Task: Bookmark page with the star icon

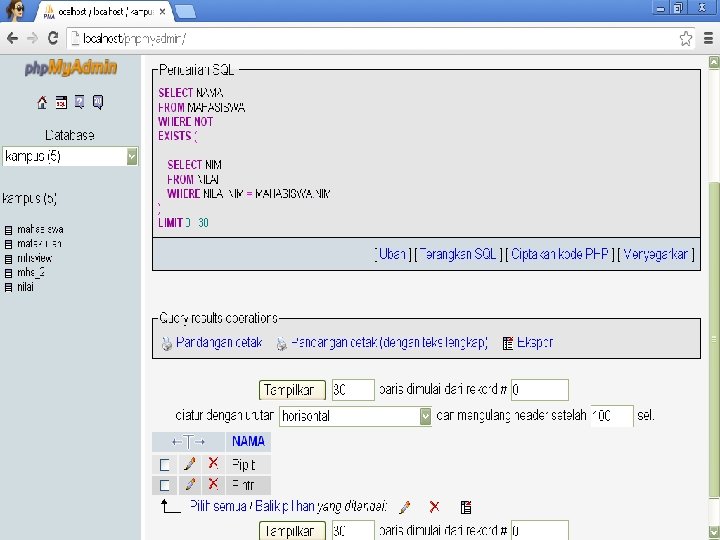Action: click(686, 39)
